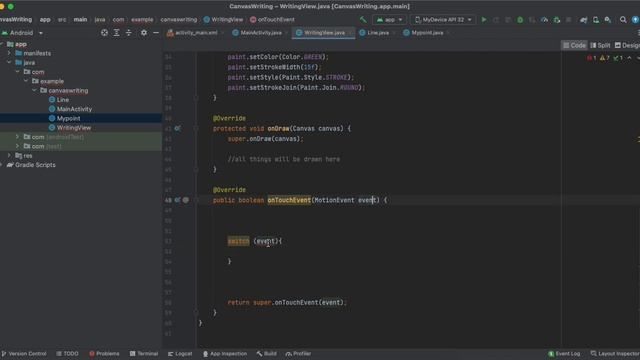Attach debugger to Android process icon
The image size is (640, 360).
click(557, 20)
